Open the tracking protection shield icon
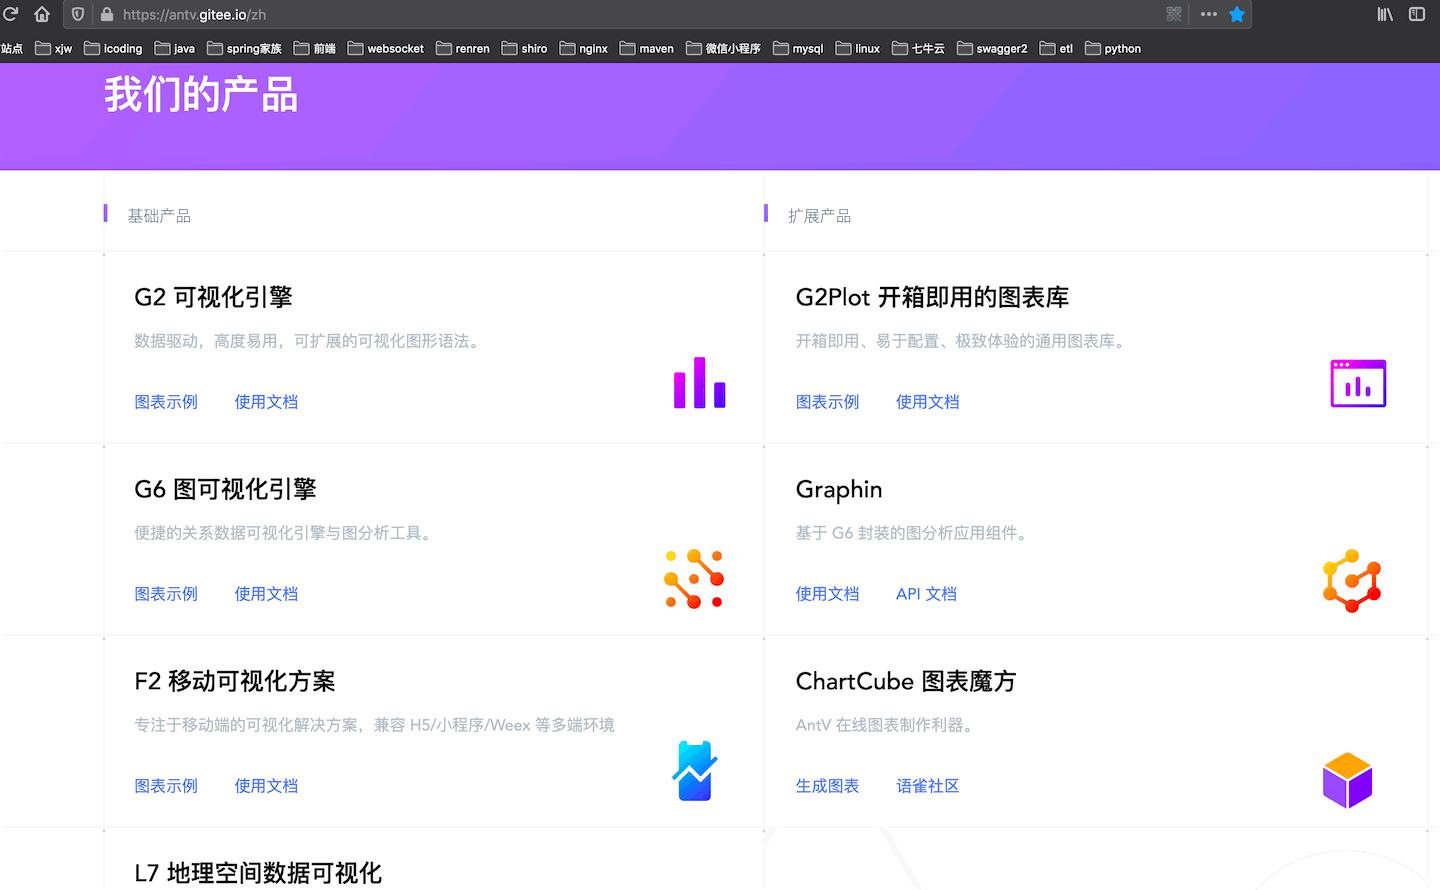 [x=78, y=14]
